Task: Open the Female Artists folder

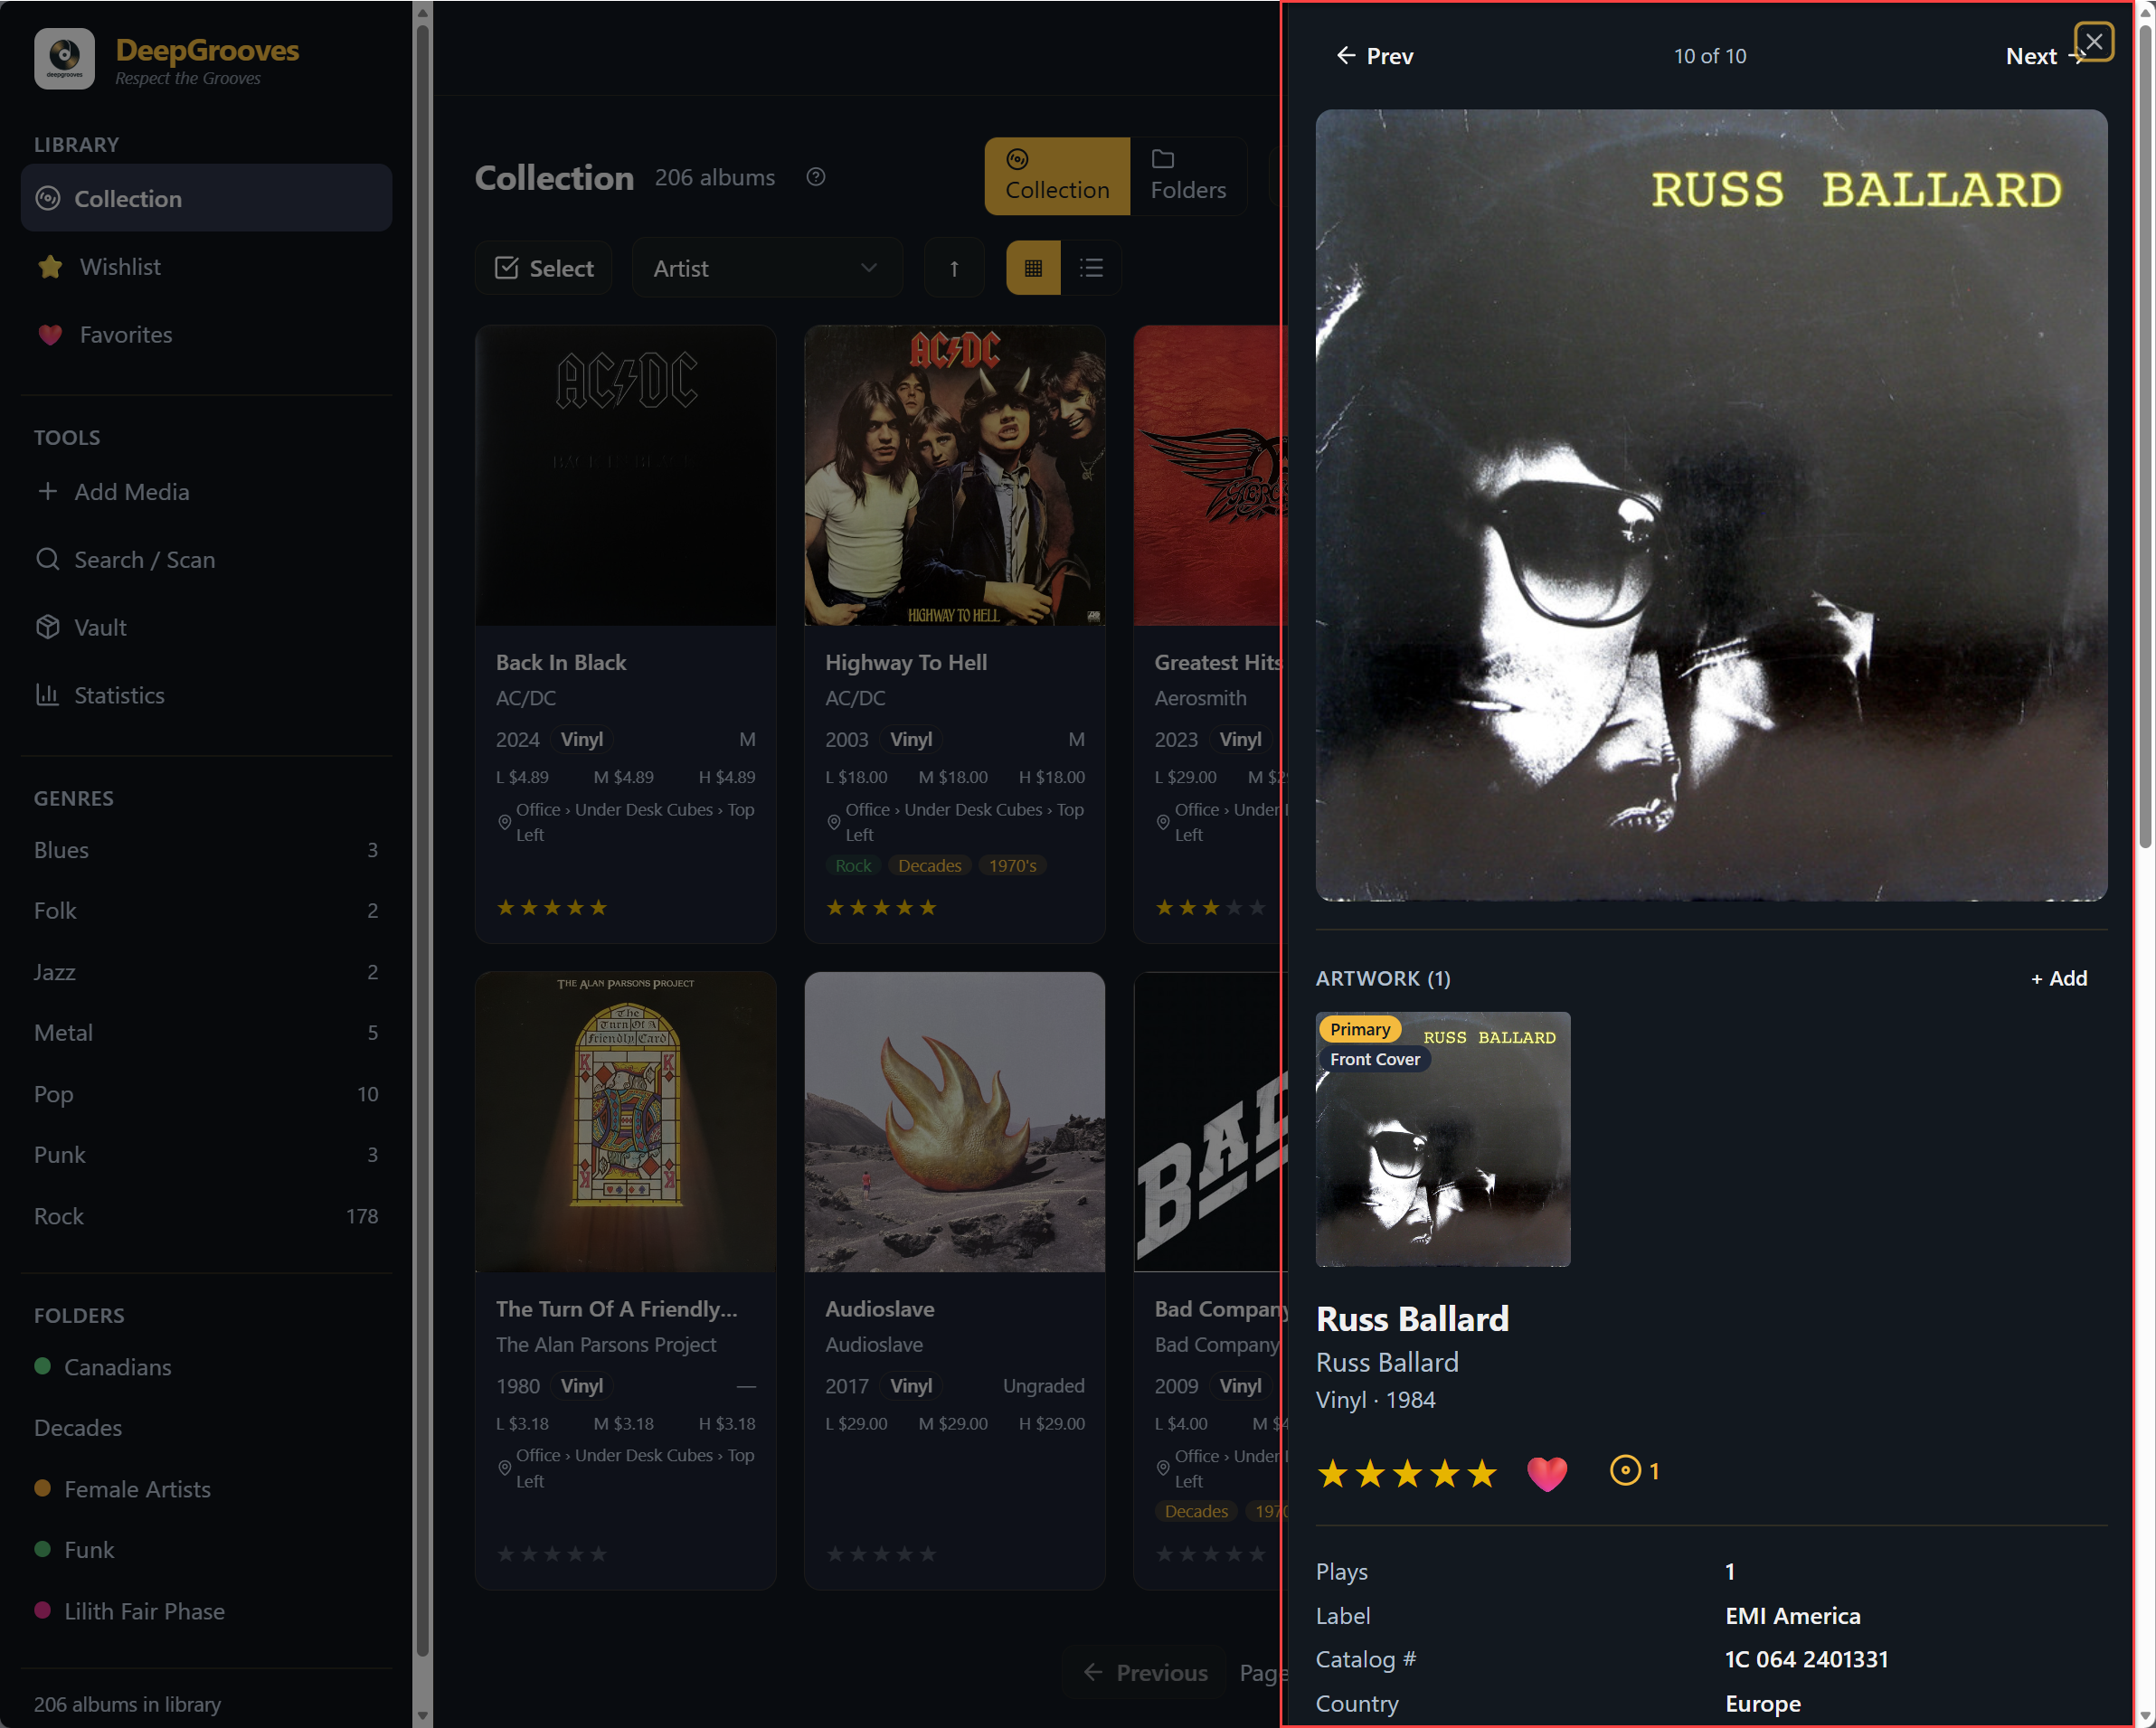Action: (206, 1488)
